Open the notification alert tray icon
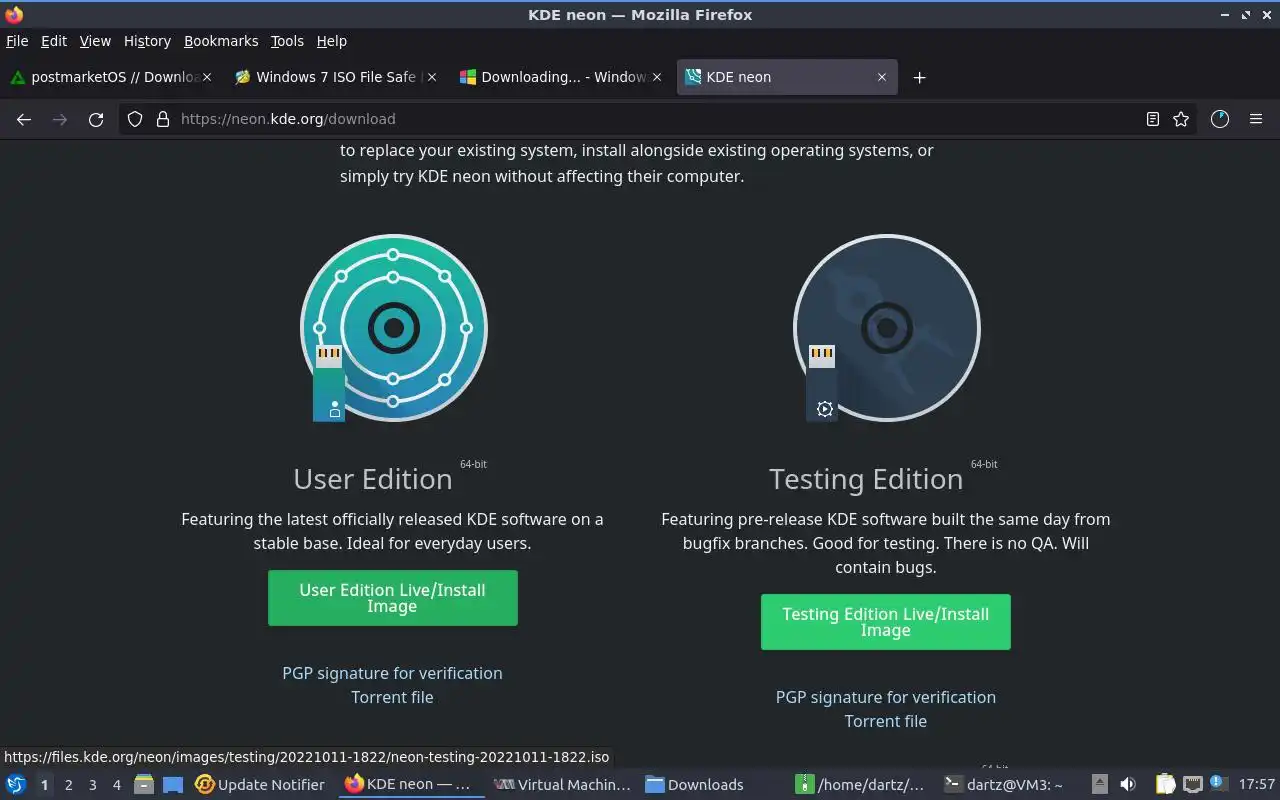The height and width of the screenshot is (800, 1280). [1217, 783]
